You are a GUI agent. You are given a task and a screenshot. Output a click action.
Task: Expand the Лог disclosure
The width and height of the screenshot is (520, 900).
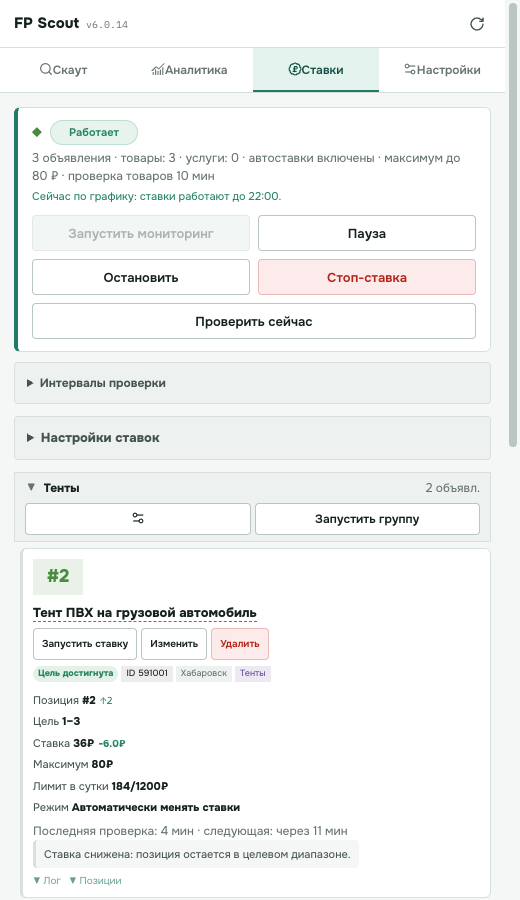46,880
